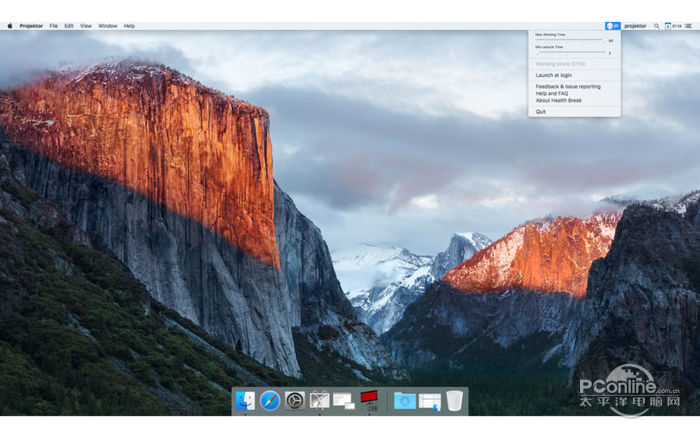Image resolution: width=700 pixels, height=438 pixels.
Task: Launch Finder from the Dock
Action: coord(246,400)
